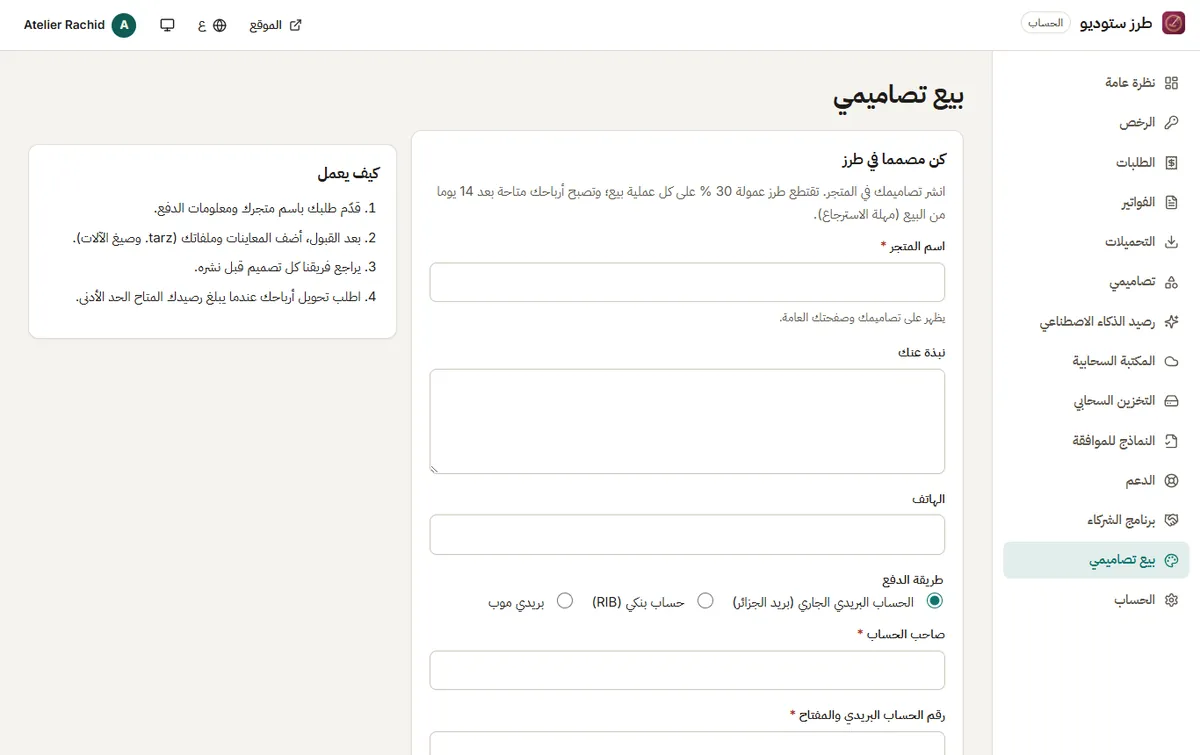Click the اسم المتجر input field
This screenshot has height=755, width=1200.
pyautogui.click(x=687, y=282)
